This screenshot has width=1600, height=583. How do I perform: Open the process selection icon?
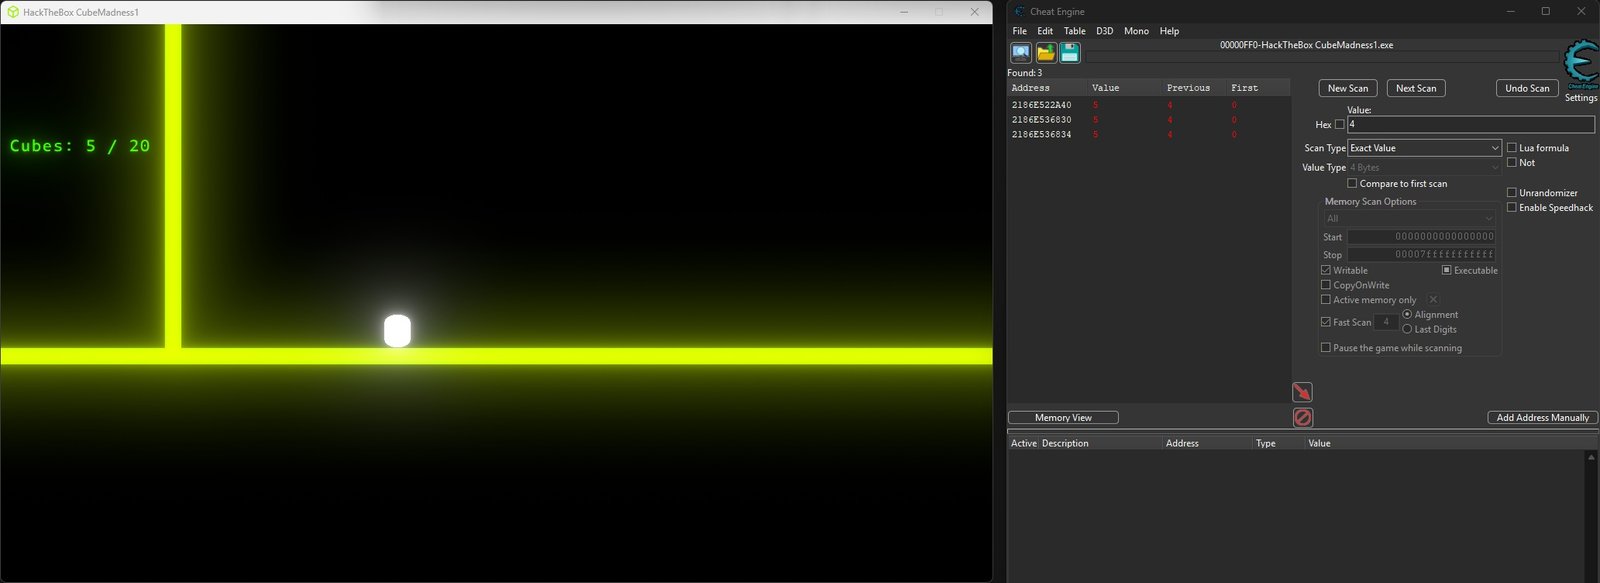1021,53
